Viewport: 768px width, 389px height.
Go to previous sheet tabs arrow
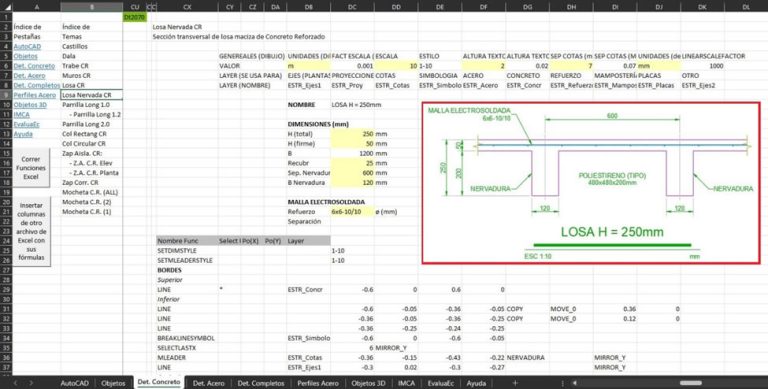tap(16, 383)
